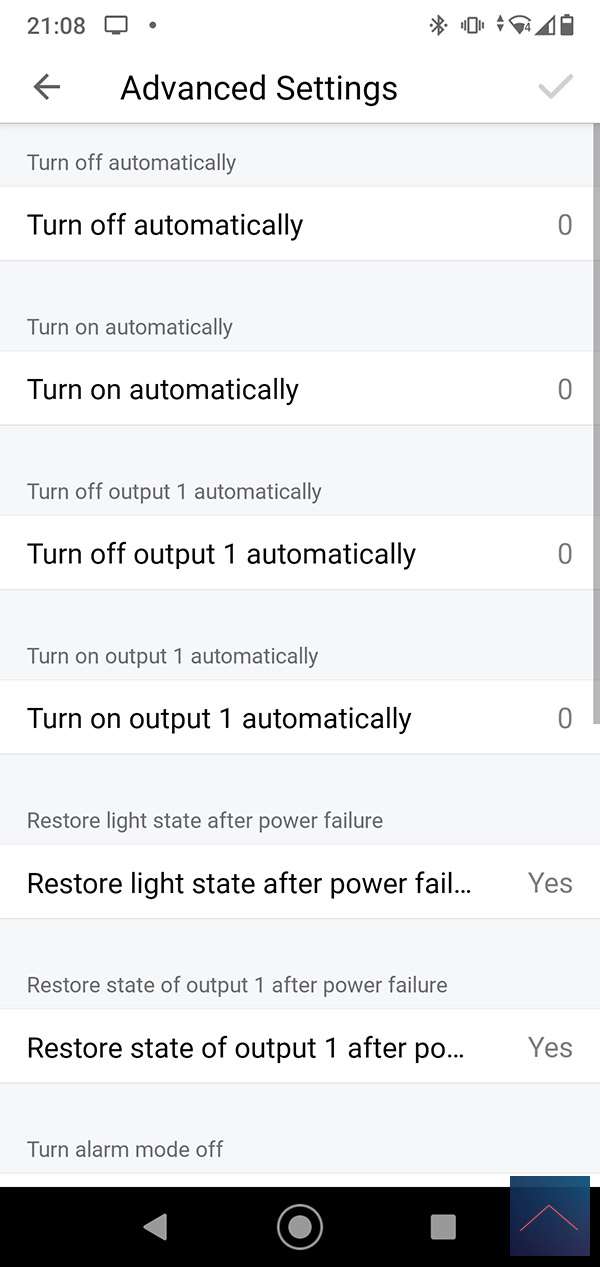Select Turn off output 1 automatically row
Viewport: 600px width, 1267px height.
221,554
